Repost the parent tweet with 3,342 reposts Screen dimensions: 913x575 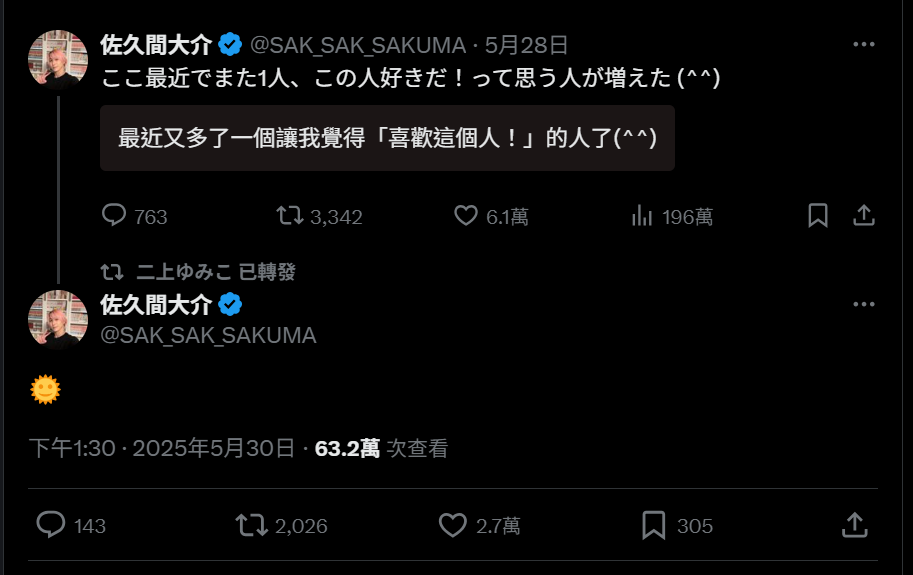[x=289, y=216]
